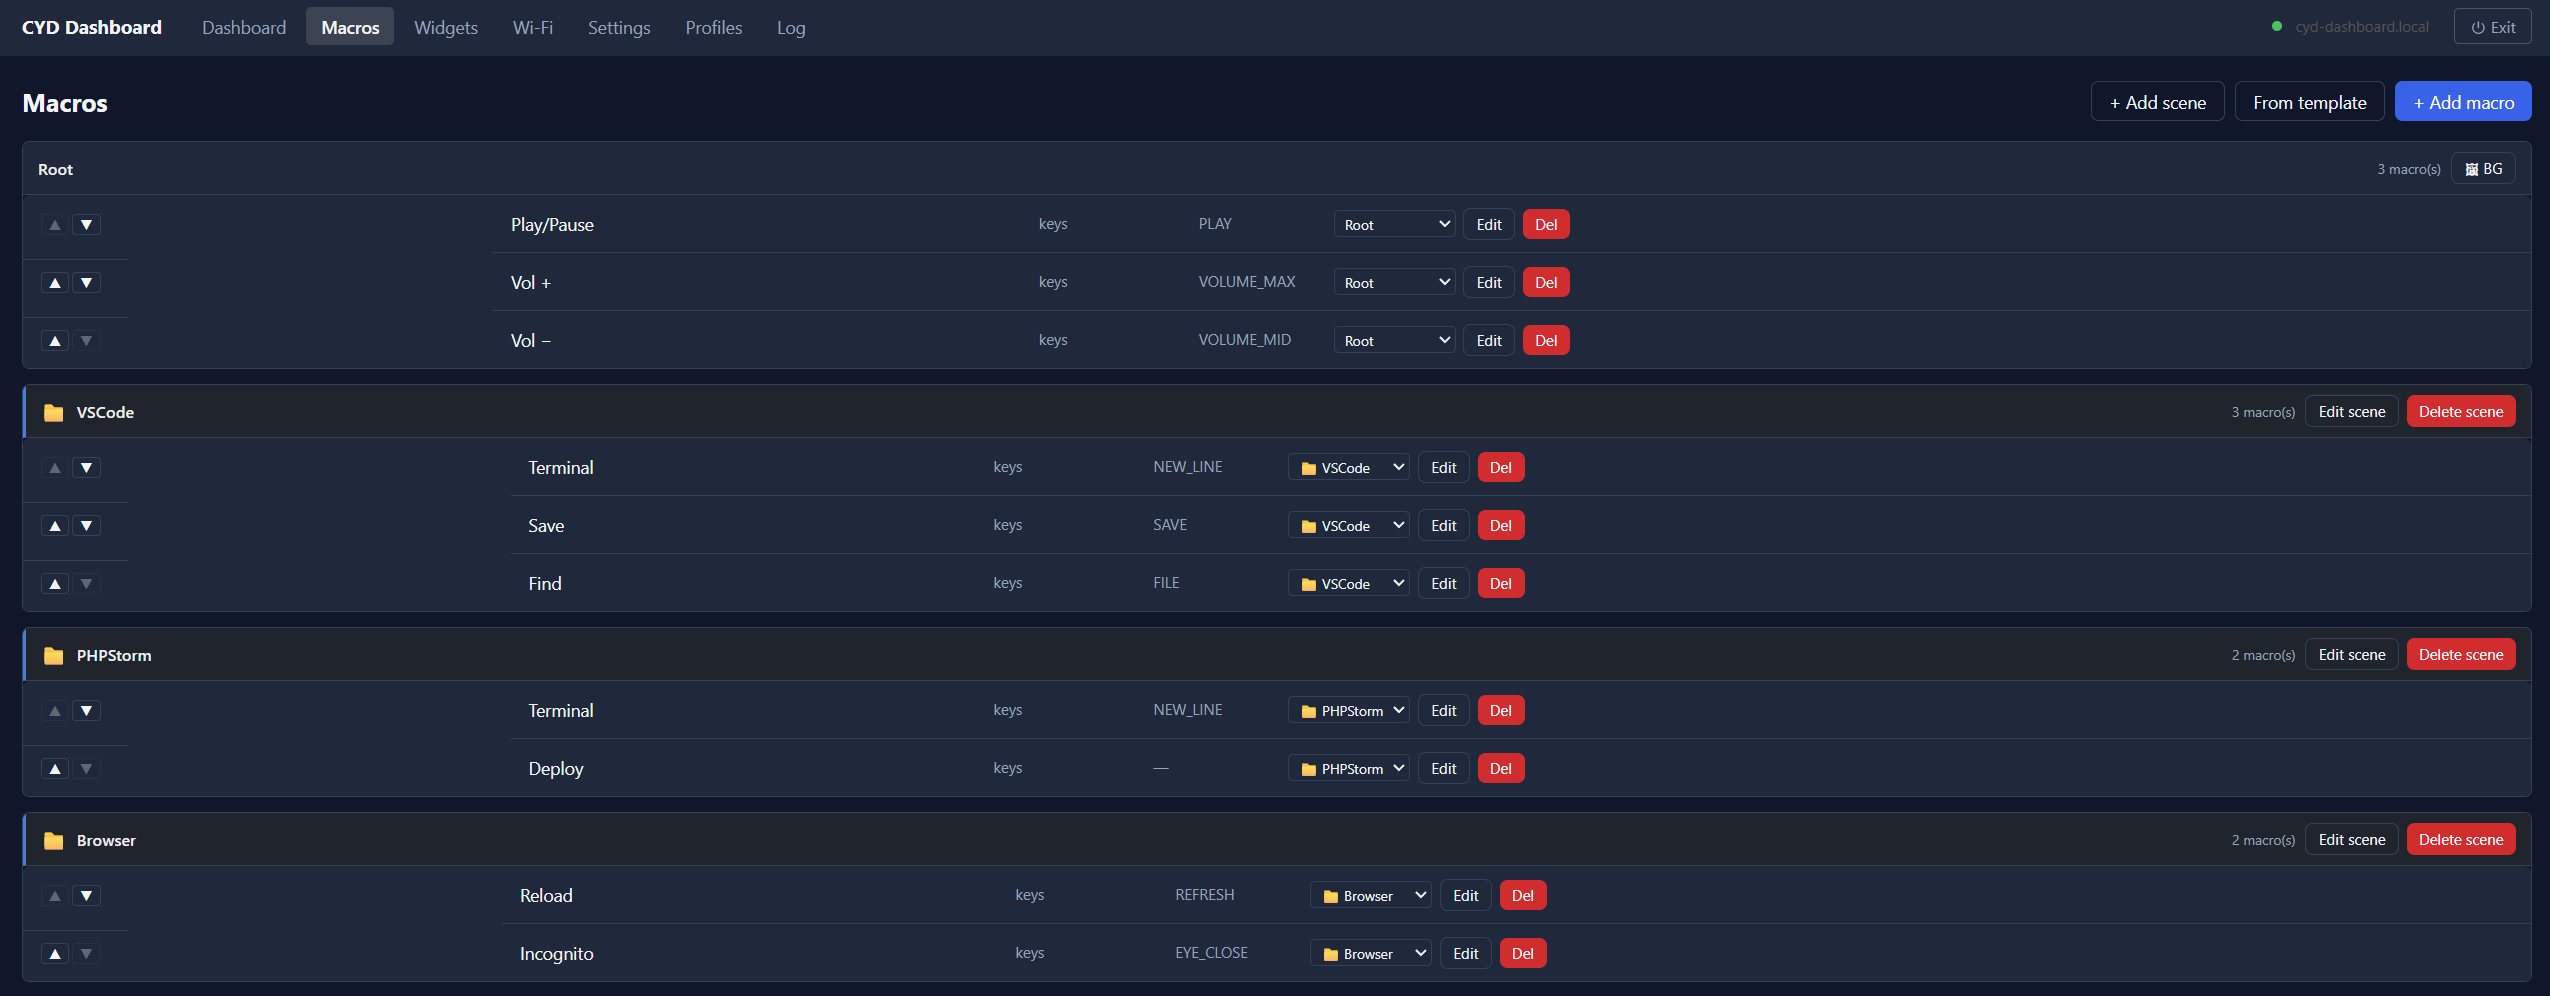This screenshot has height=996, width=2550.
Task: Delete the Browser scene
Action: click(2460, 840)
